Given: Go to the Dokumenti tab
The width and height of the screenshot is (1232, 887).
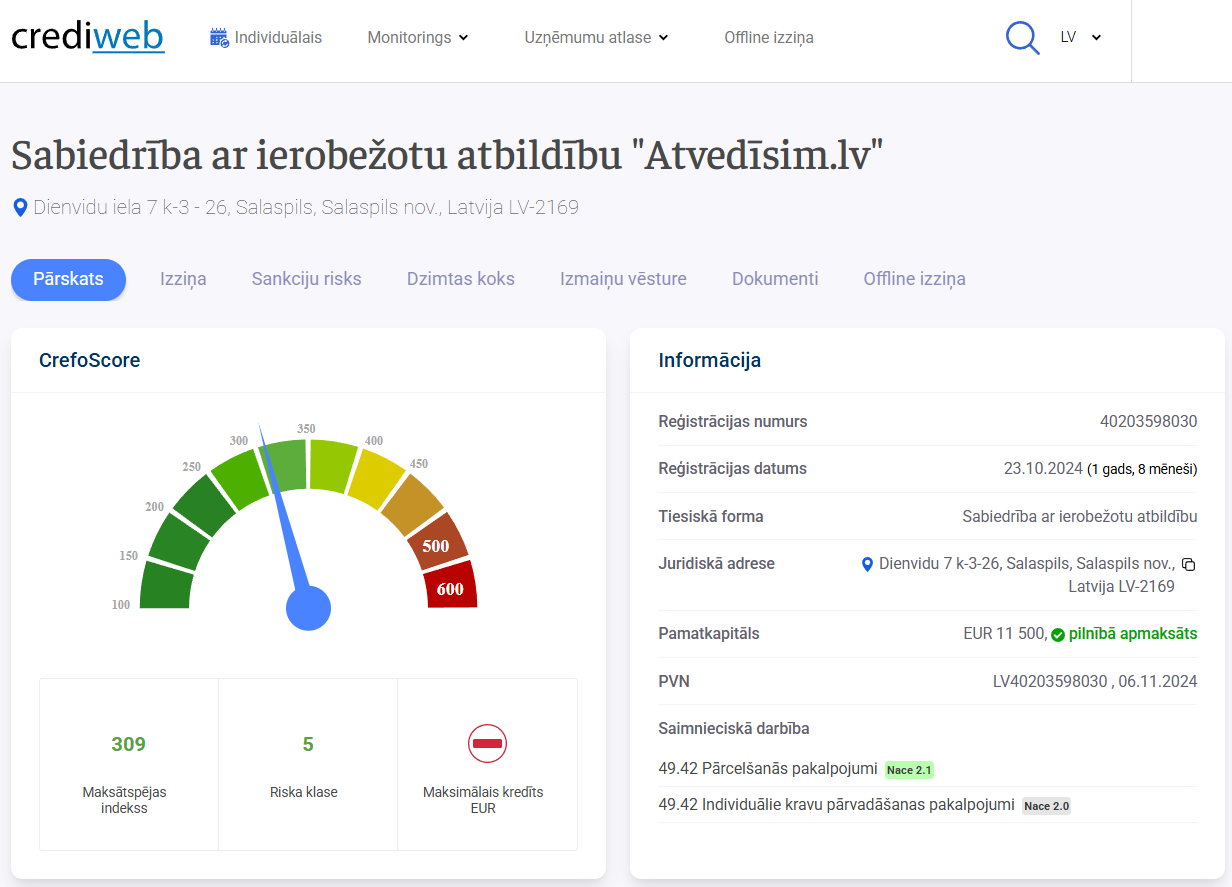Looking at the screenshot, I should (x=775, y=279).
